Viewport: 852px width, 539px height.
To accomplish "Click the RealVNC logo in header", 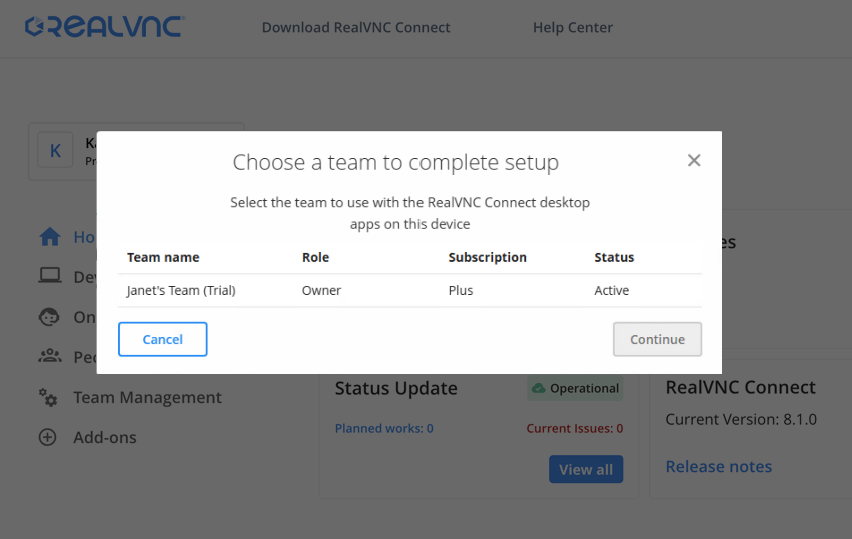I will (x=104, y=27).
